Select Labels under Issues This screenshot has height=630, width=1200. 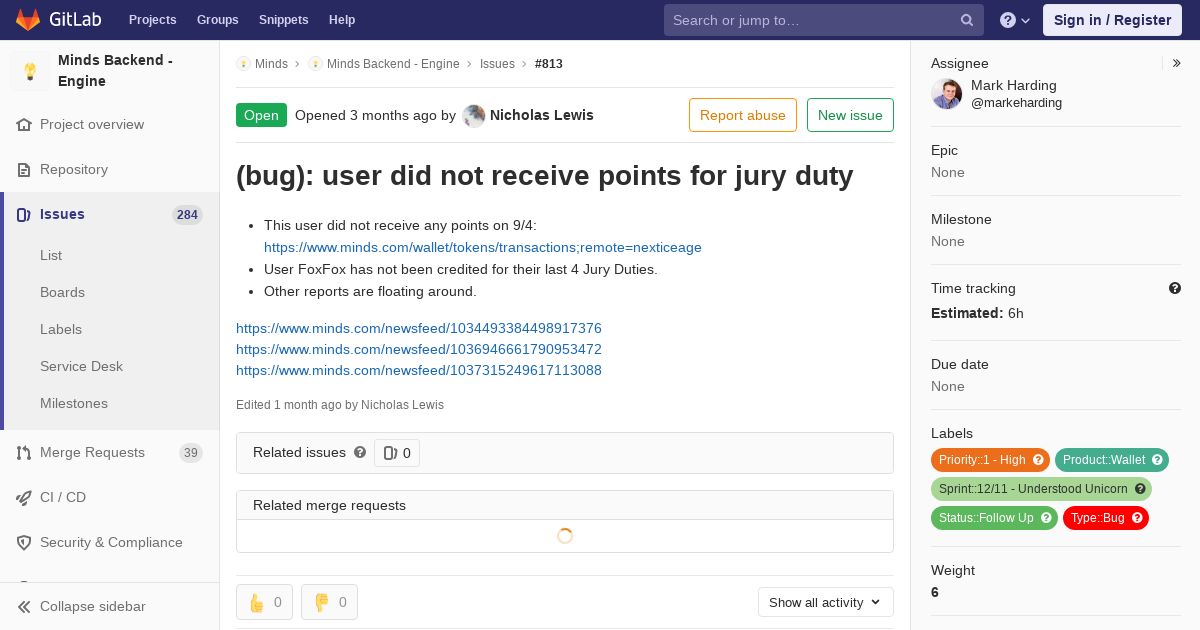(x=61, y=330)
